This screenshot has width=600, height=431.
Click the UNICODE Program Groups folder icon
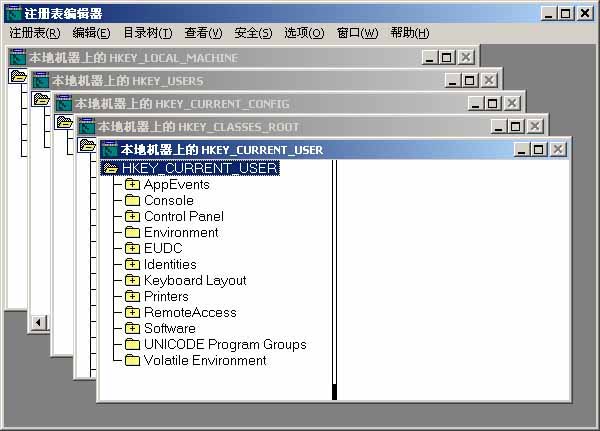coord(132,345)
